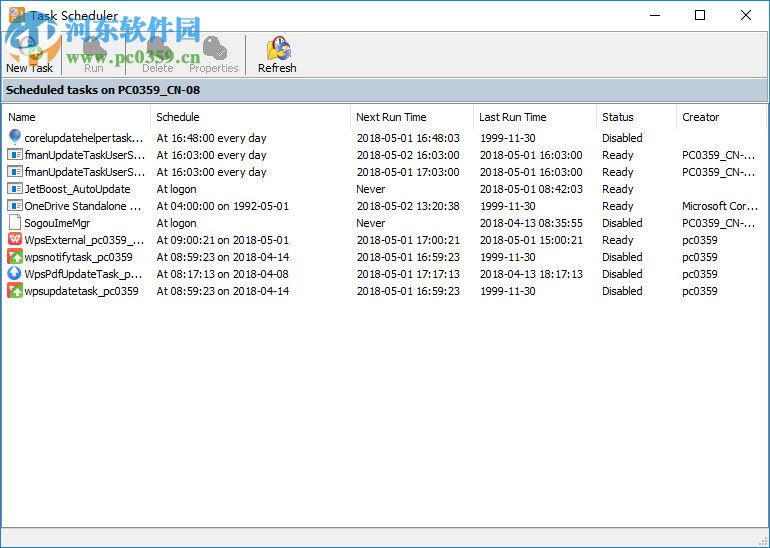The height and width of the screenshot is (548, 770).
Task: Click the wpsnotifytask_pc0359 task name
Action: point(79,257)
